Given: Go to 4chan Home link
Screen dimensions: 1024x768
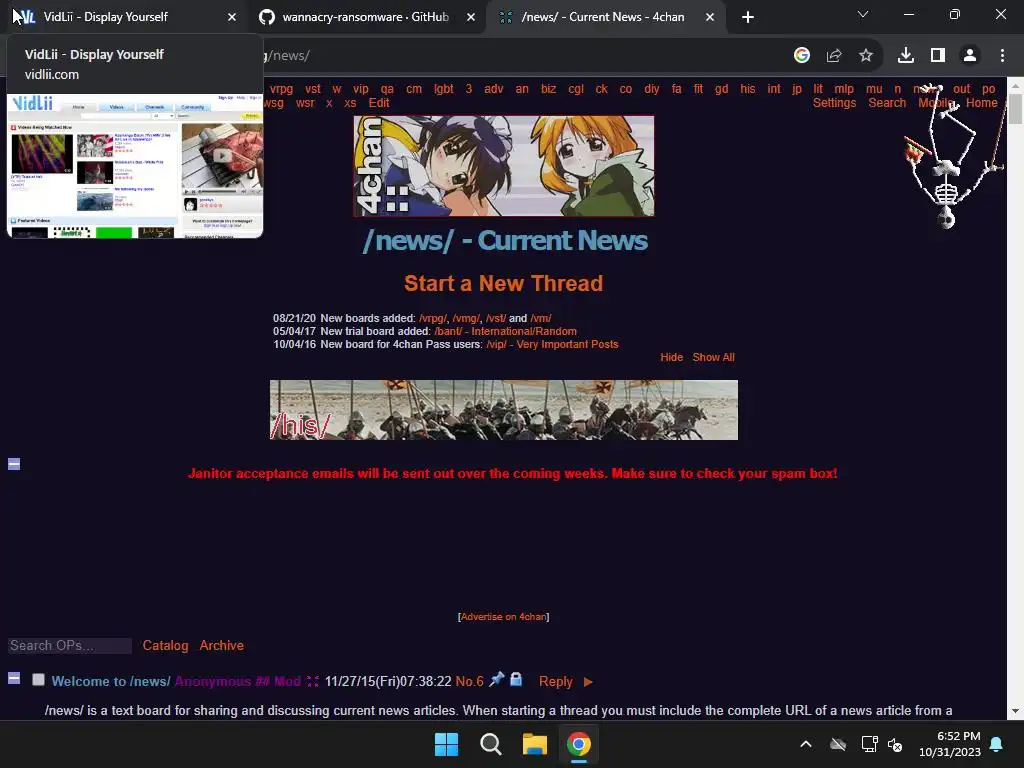Looking at the screenshot, I should point(982,103).
